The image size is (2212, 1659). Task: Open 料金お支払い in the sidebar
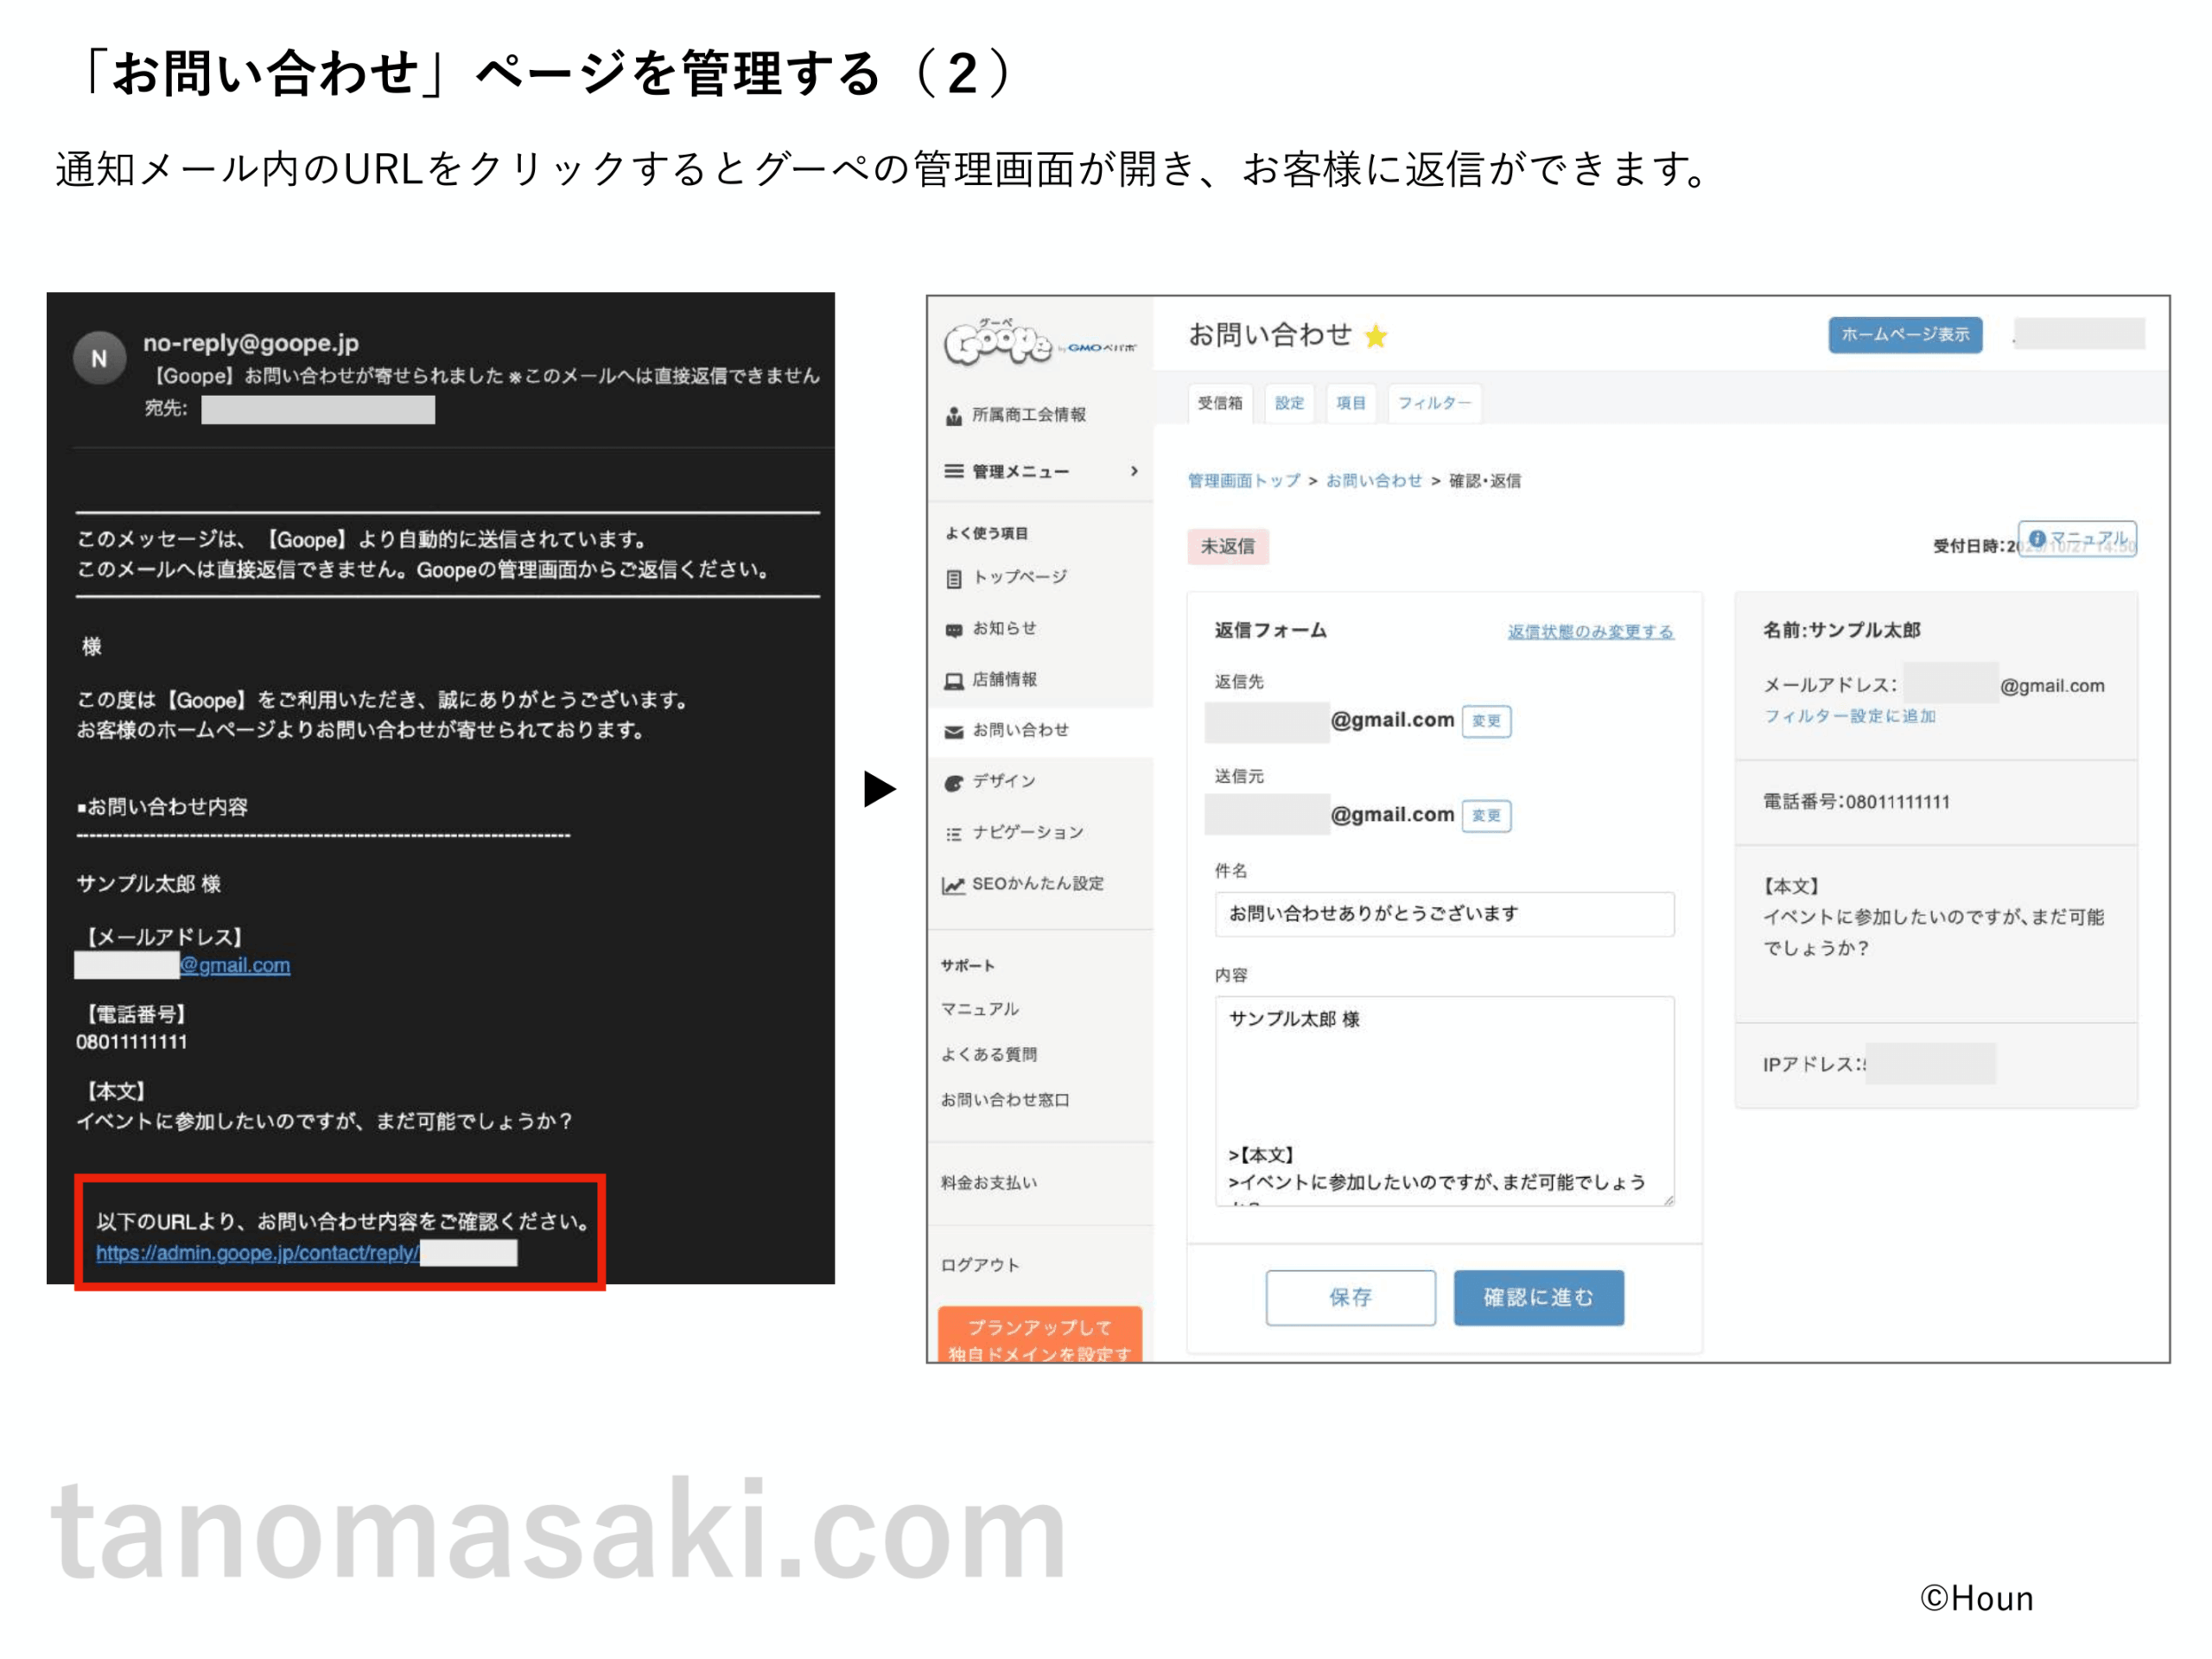pyautogui.click(x=988, y=1182)
